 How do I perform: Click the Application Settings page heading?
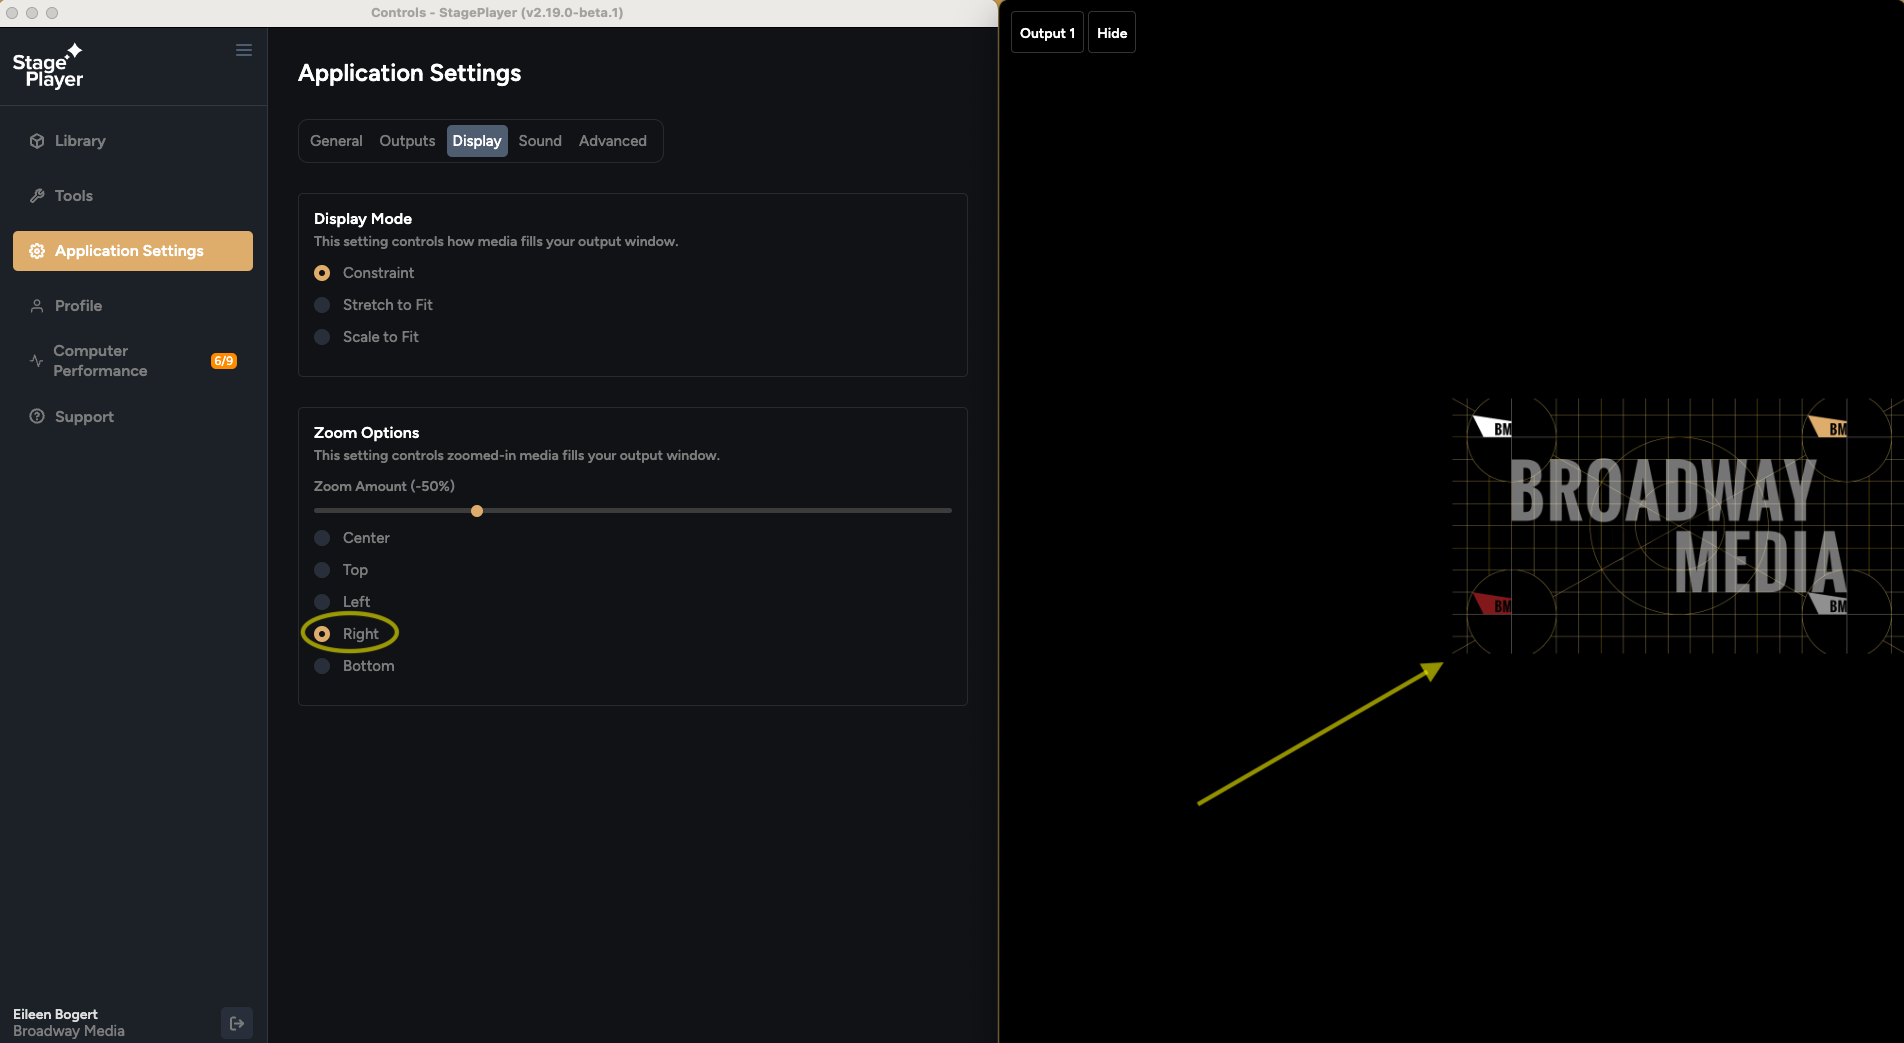click(x=409, y=73)
